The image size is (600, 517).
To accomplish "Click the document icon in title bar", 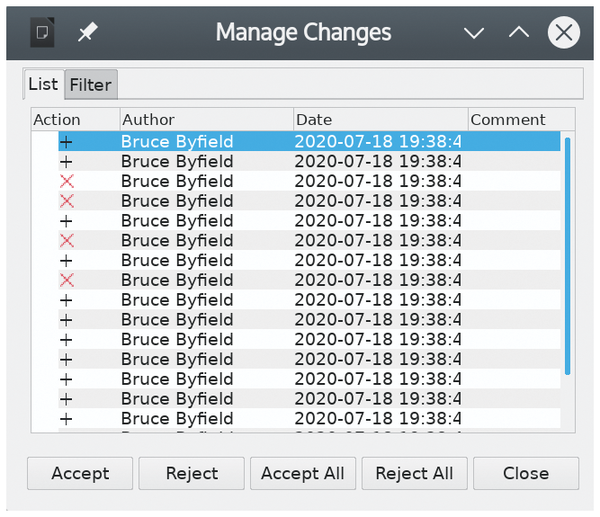I will [42, 33].
